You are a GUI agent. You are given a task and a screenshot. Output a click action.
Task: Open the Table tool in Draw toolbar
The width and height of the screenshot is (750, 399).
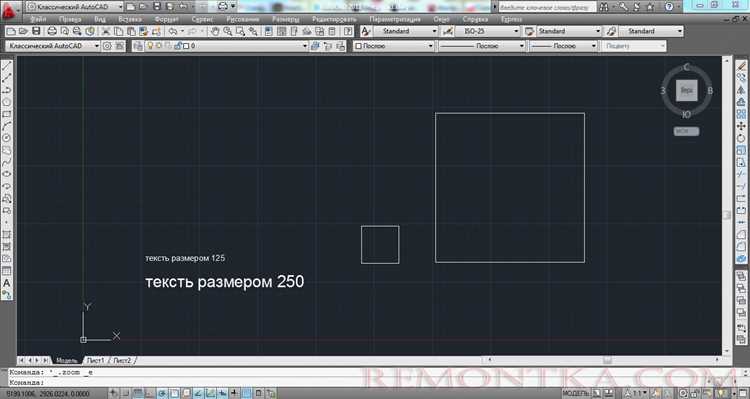click(7, 271)
